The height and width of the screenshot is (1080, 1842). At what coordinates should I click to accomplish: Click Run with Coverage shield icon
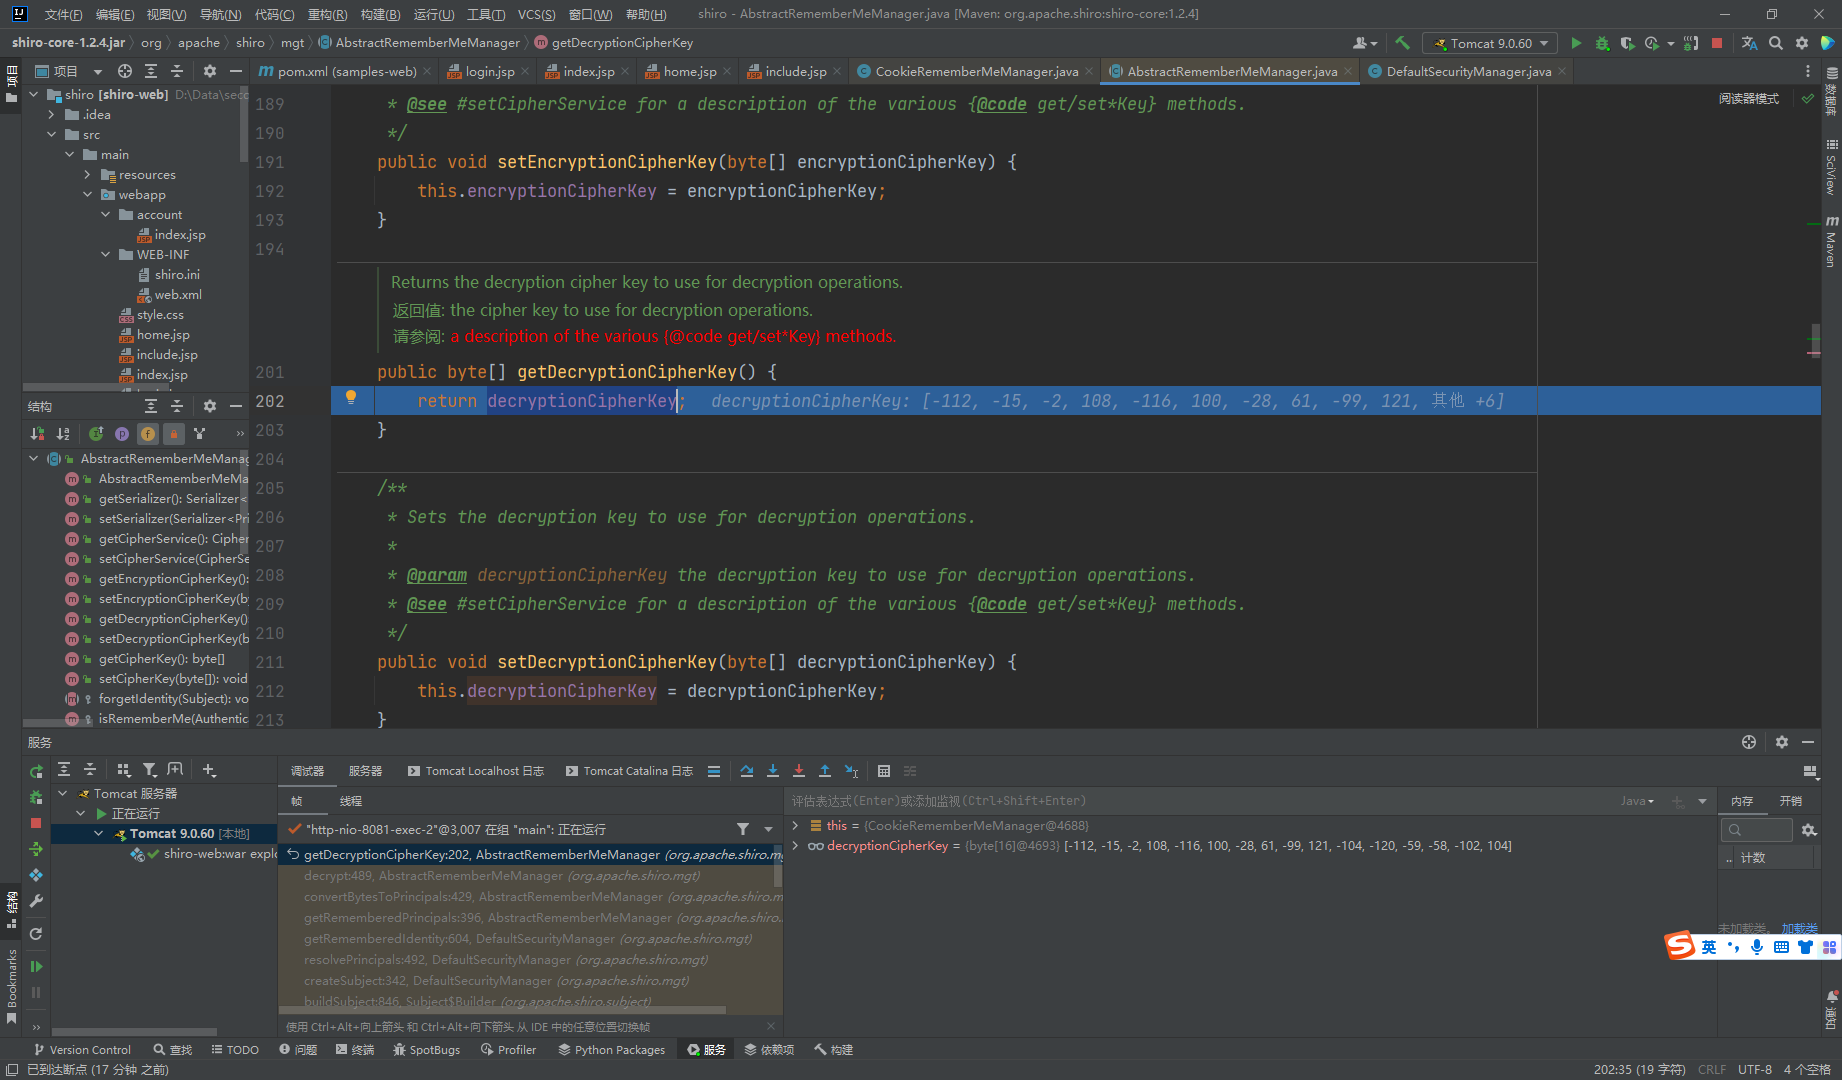[1627, 43]
